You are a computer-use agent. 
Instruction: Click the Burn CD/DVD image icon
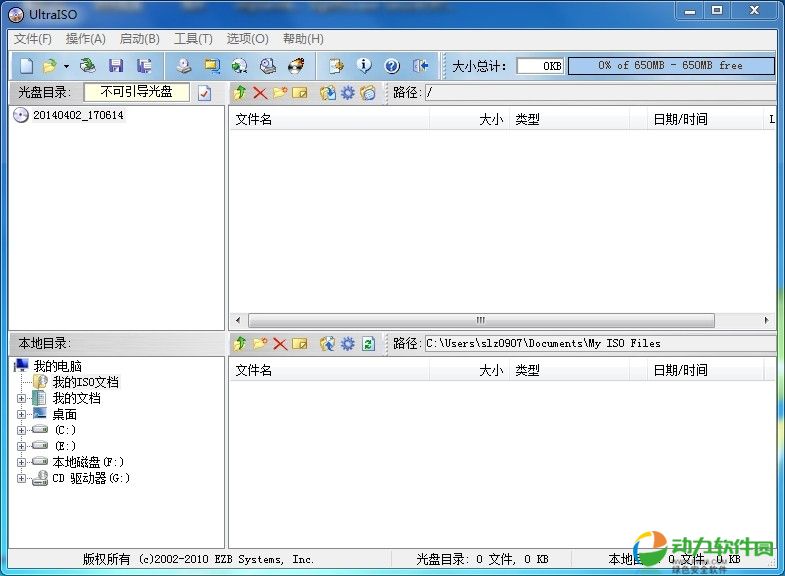[x=296, y=66]
